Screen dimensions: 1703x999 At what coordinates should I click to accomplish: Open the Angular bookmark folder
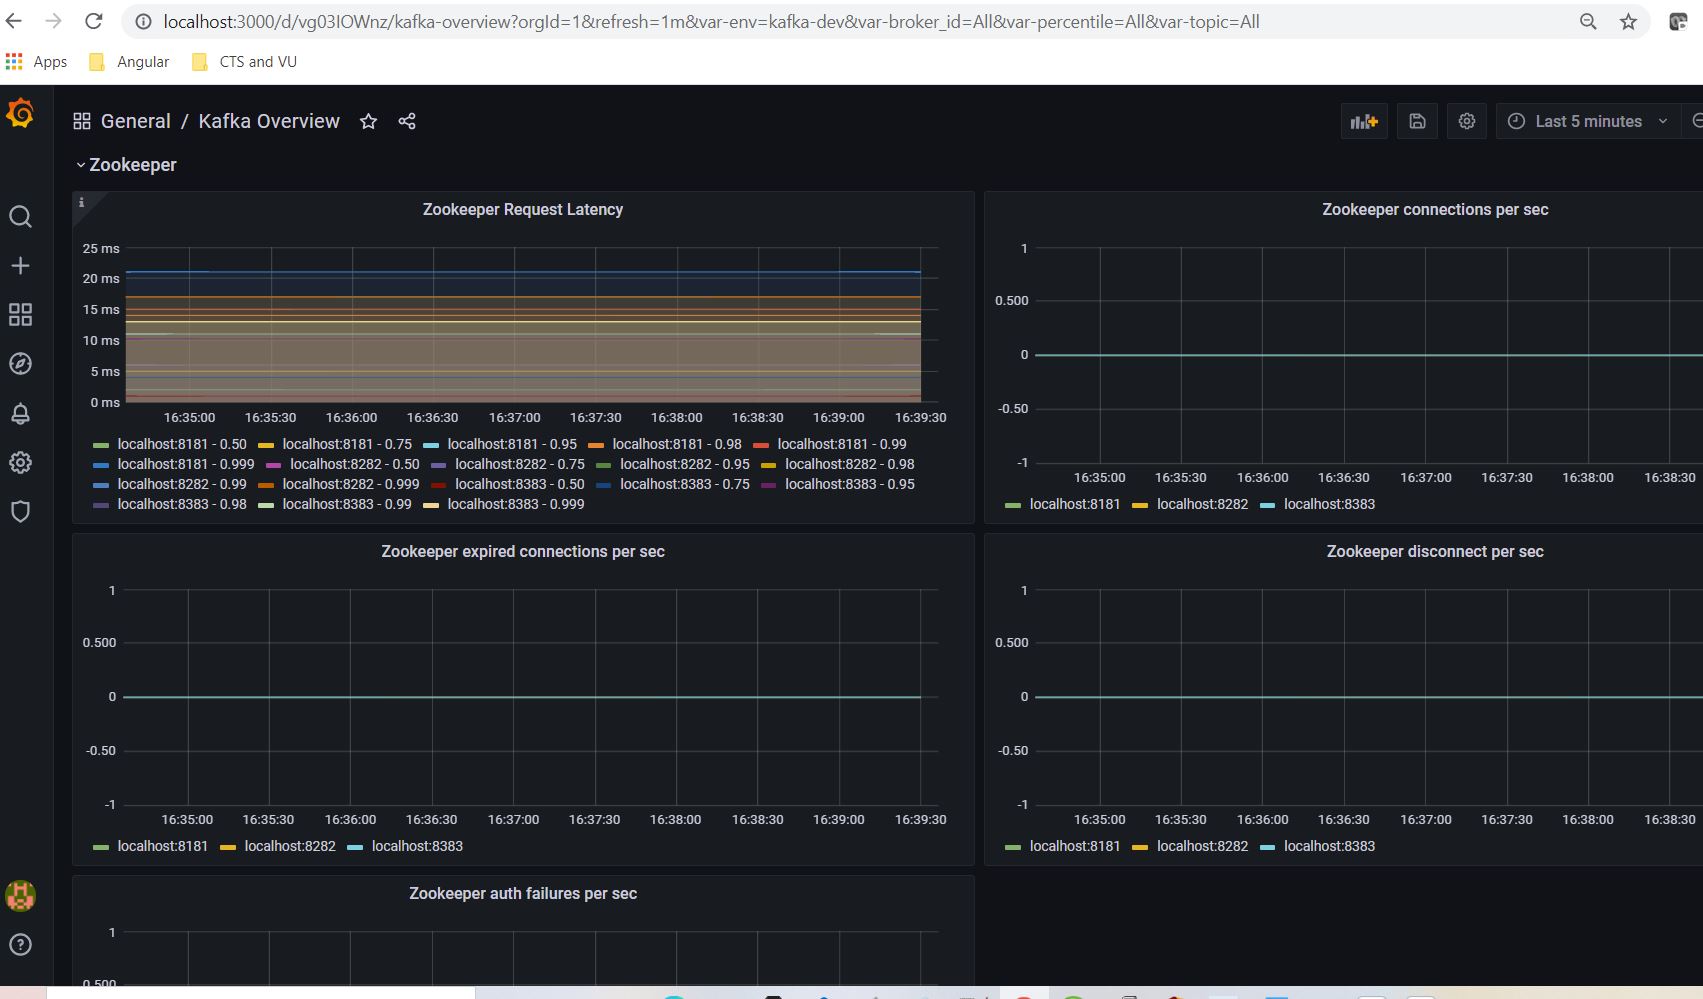point(128,61)
